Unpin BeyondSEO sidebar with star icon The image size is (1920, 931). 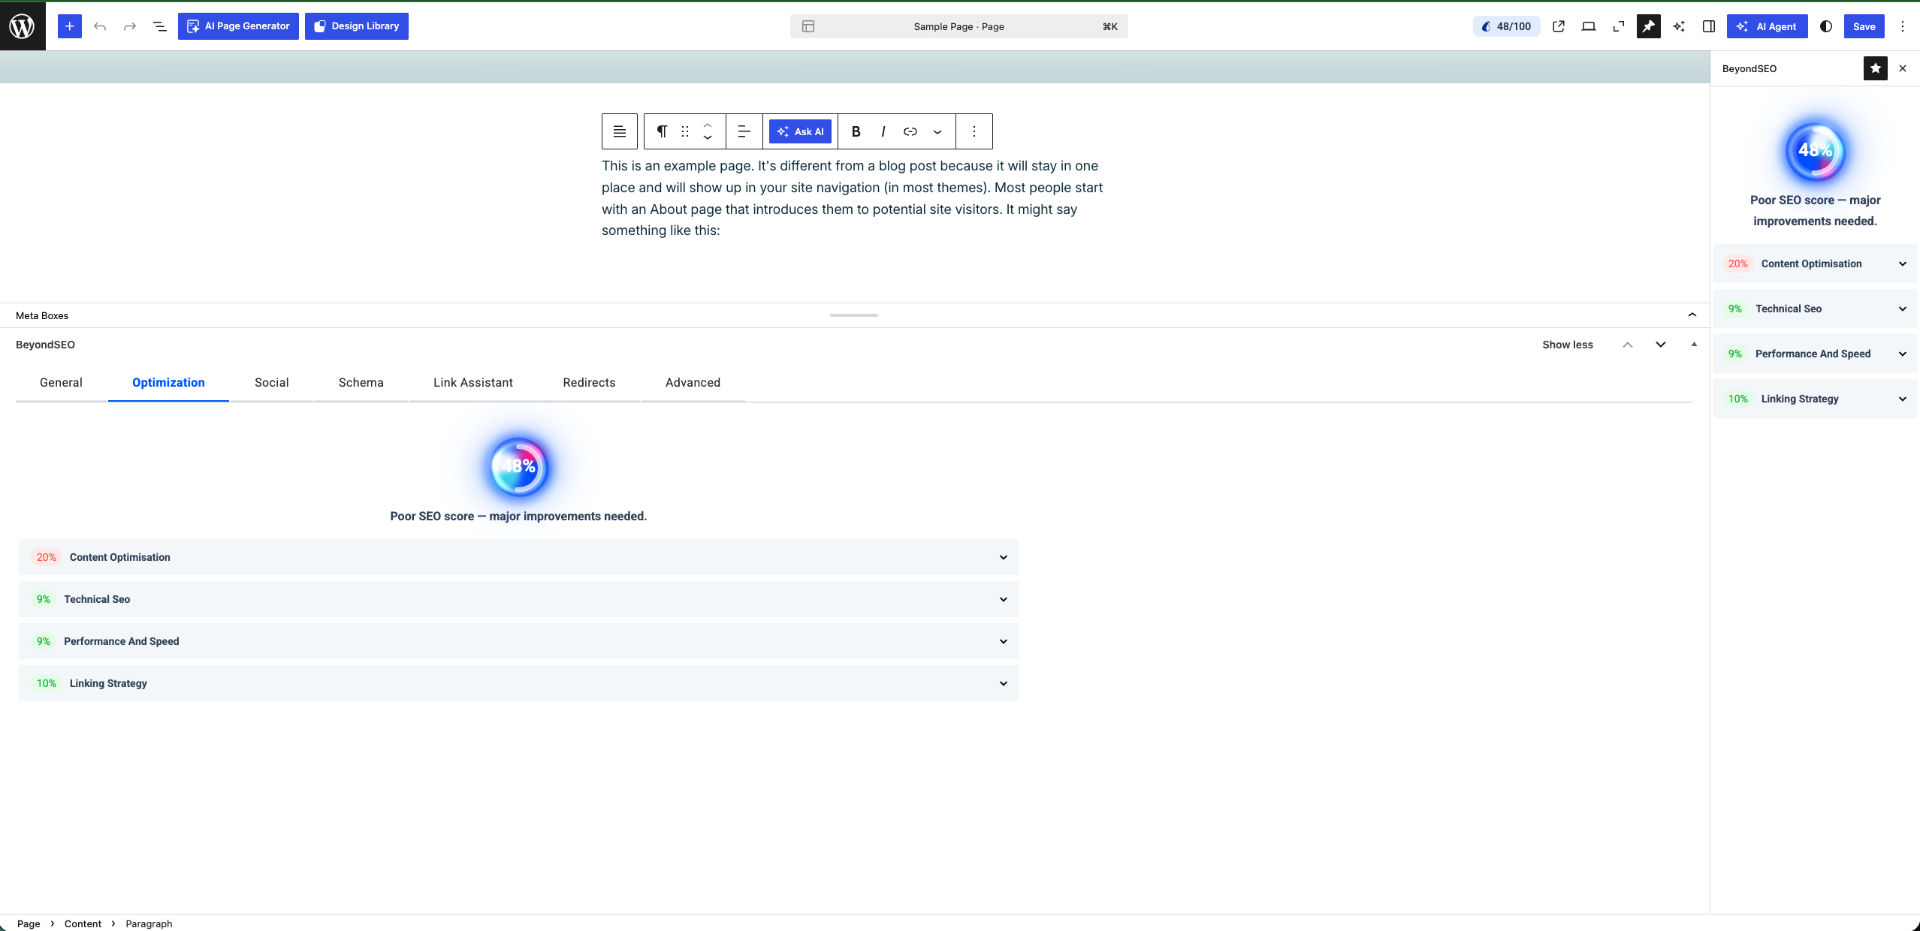click(x=1876, y=68)
